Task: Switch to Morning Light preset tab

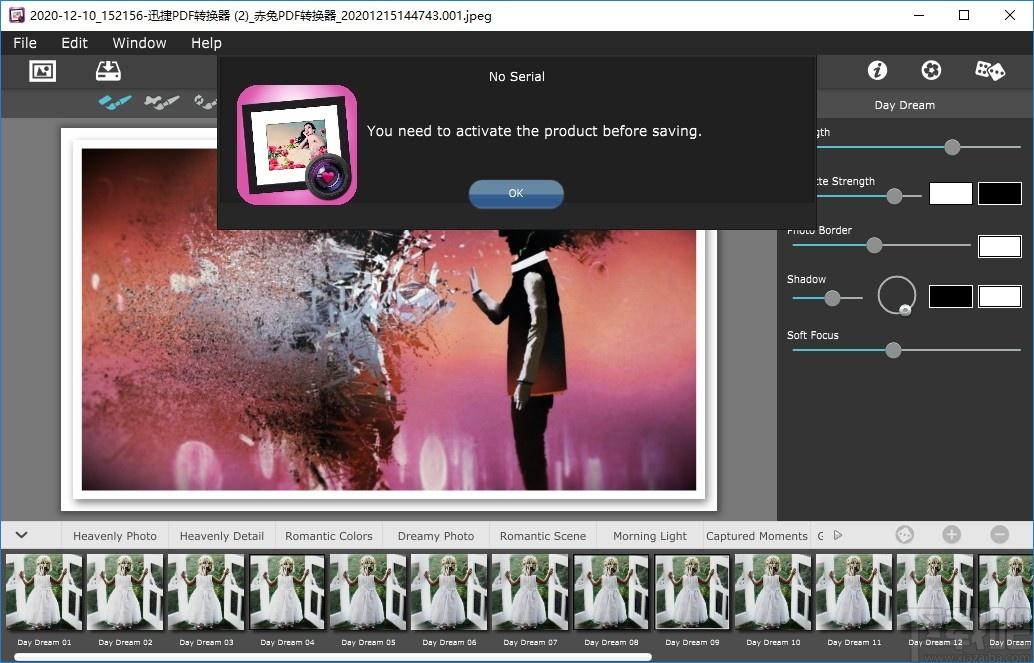Action: coord(650,536)
